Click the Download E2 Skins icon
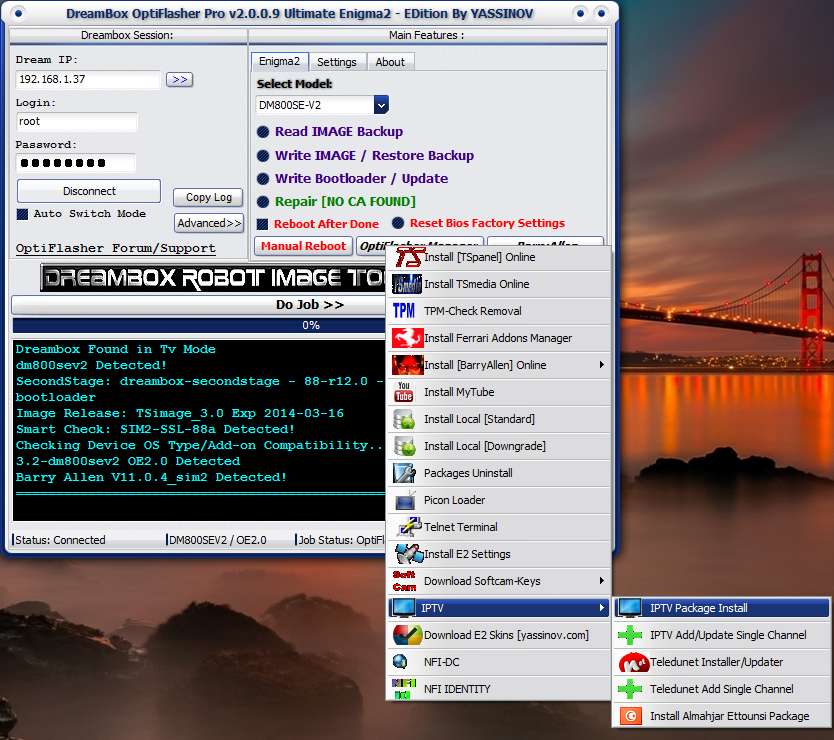Screen dimensions: 834x740 [x=407, y=635]
